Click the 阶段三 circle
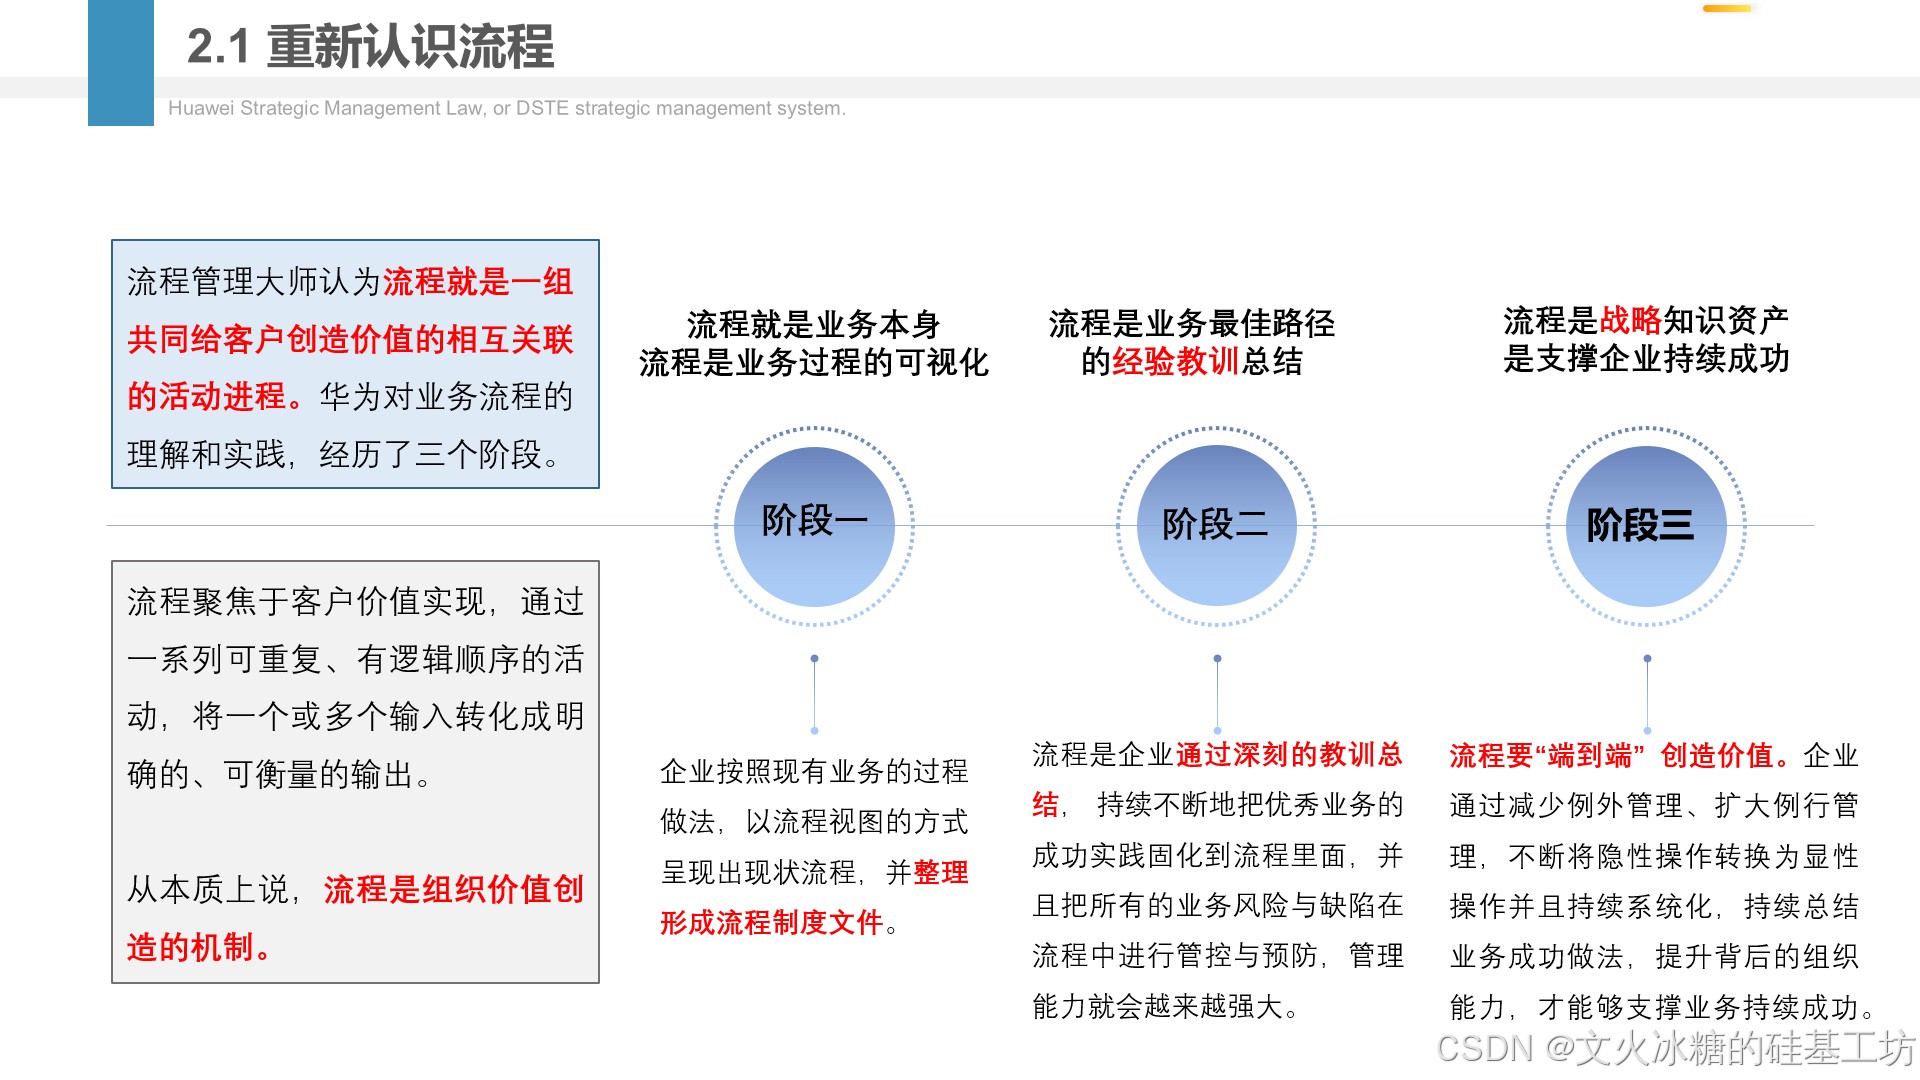 point(1646,526)
